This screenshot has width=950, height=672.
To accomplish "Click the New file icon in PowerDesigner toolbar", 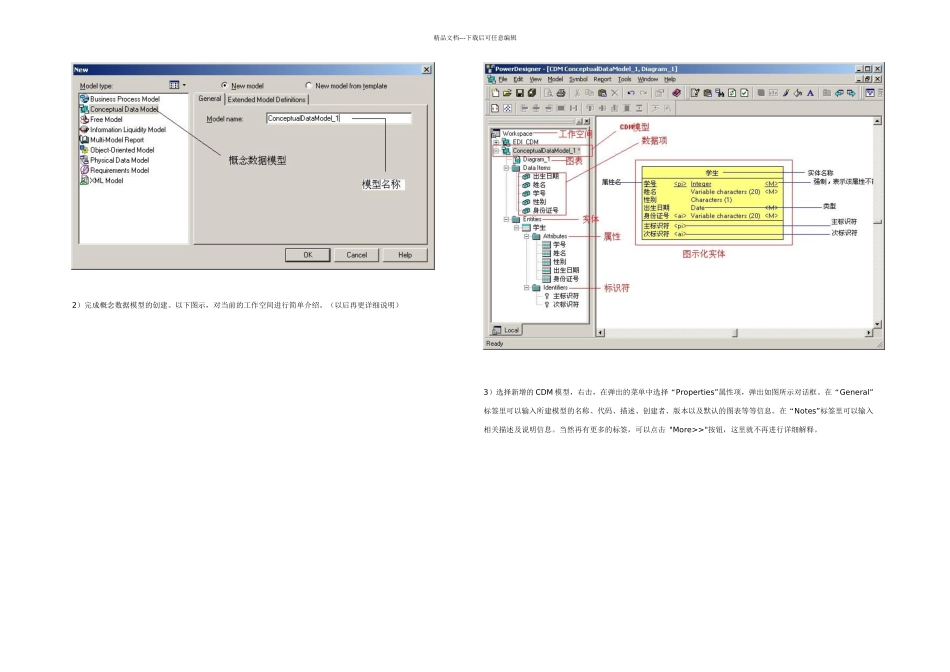I will tap(496, 93).
